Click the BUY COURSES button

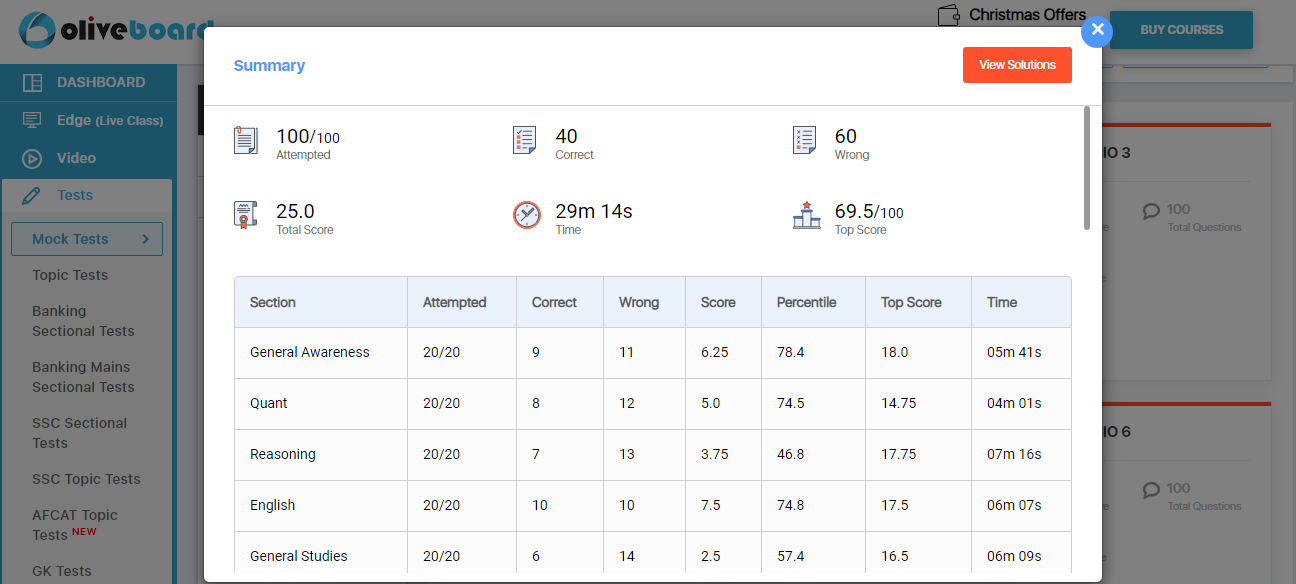[x=1181, y=30]
